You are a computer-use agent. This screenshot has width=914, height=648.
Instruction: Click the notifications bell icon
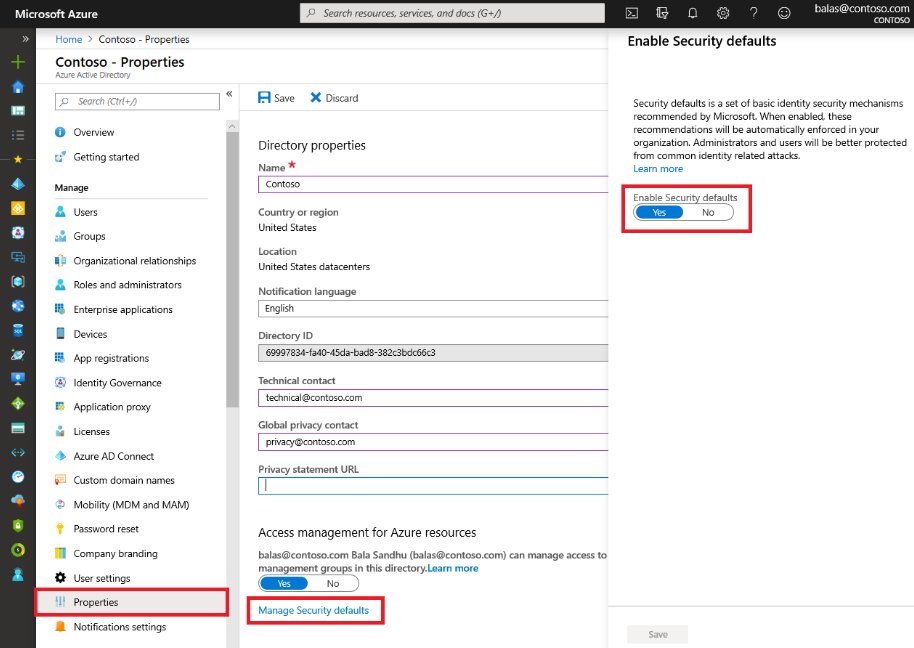[x=692, y=13]
